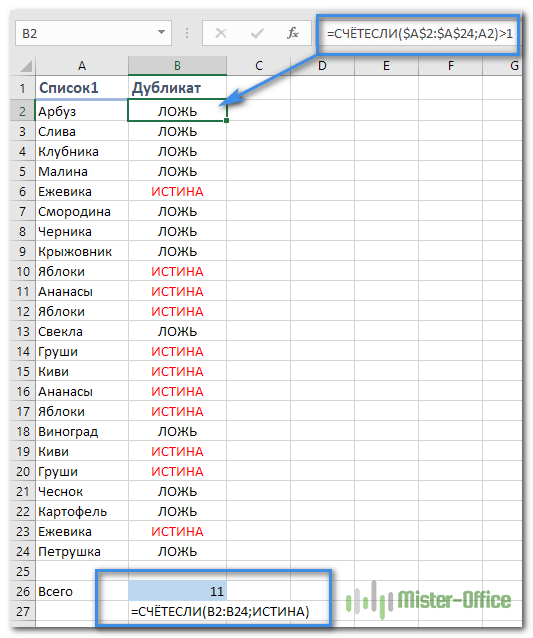Select the Черника cell

(82, 231)
